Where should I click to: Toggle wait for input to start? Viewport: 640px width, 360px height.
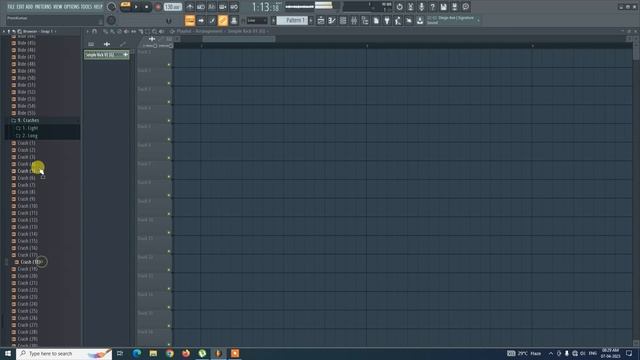[x=201, y=7]
